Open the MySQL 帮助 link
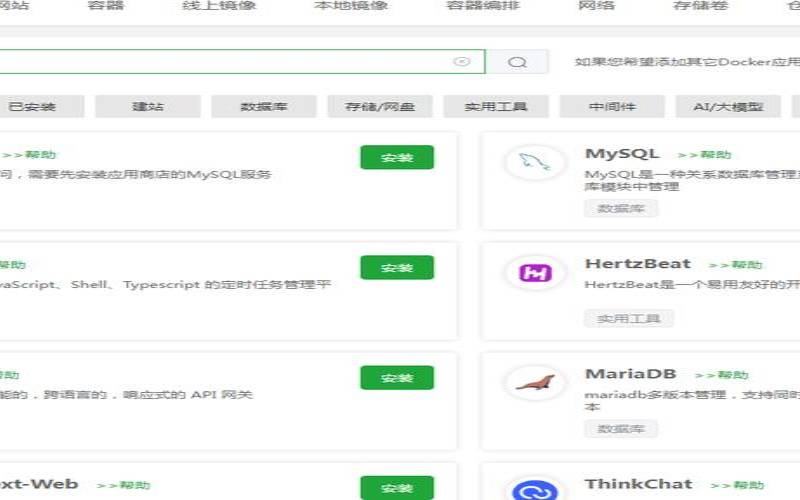800x500 pixels. pos(704,155)
